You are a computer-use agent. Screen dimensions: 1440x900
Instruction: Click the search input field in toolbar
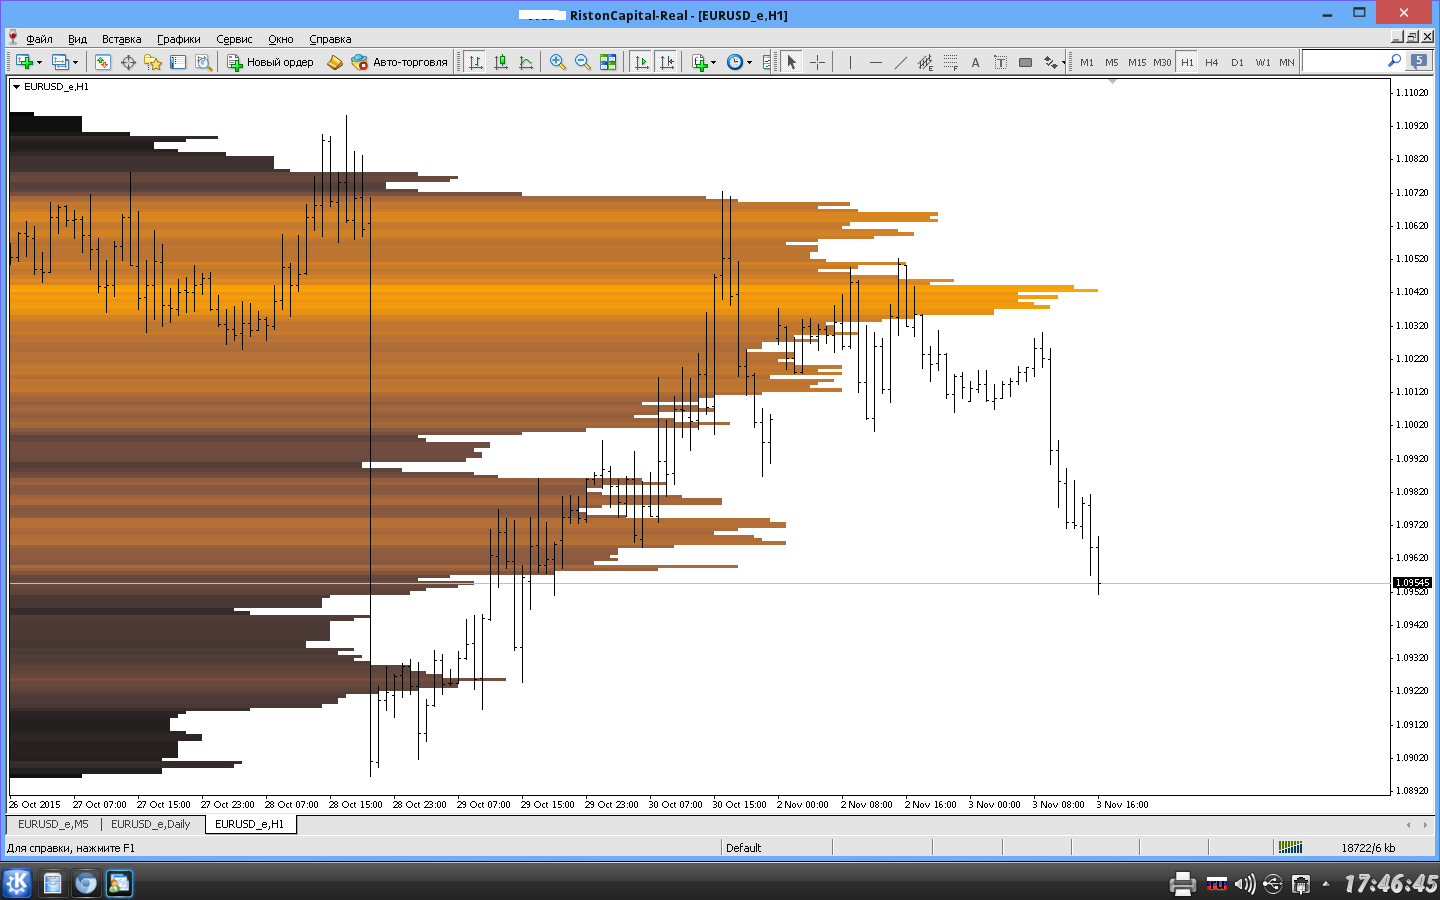click(1343, 62)
